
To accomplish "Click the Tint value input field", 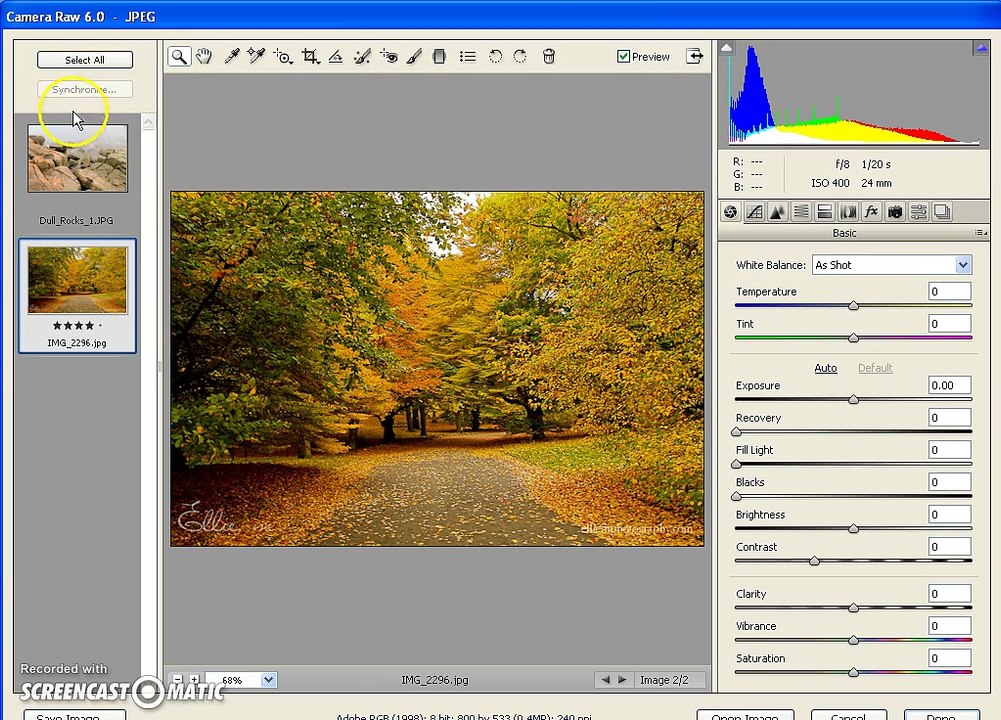I will click(x=949, y=324).
